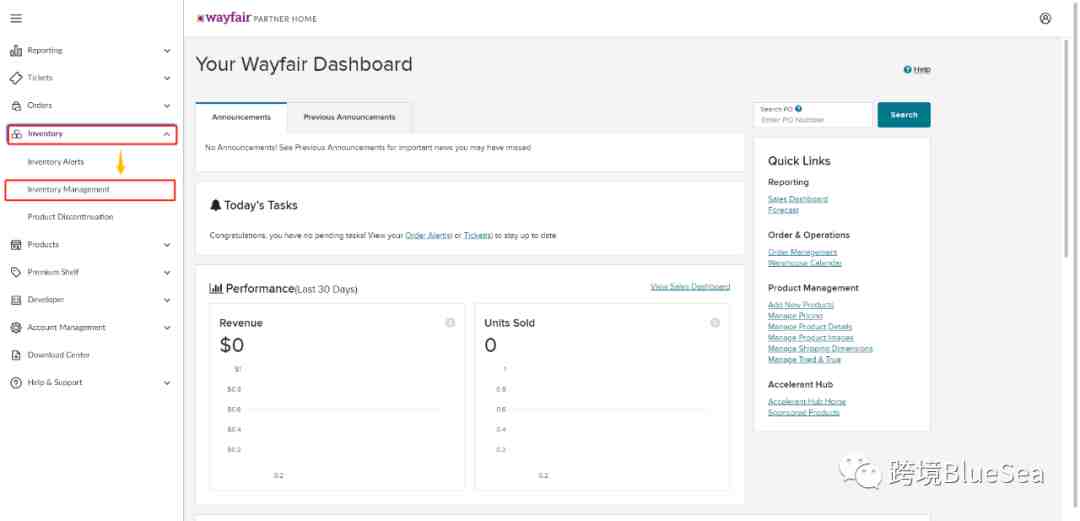Expand the Reporting menu chevron
This screenshot has width=1080, height=521.
[x=167, y=51]
